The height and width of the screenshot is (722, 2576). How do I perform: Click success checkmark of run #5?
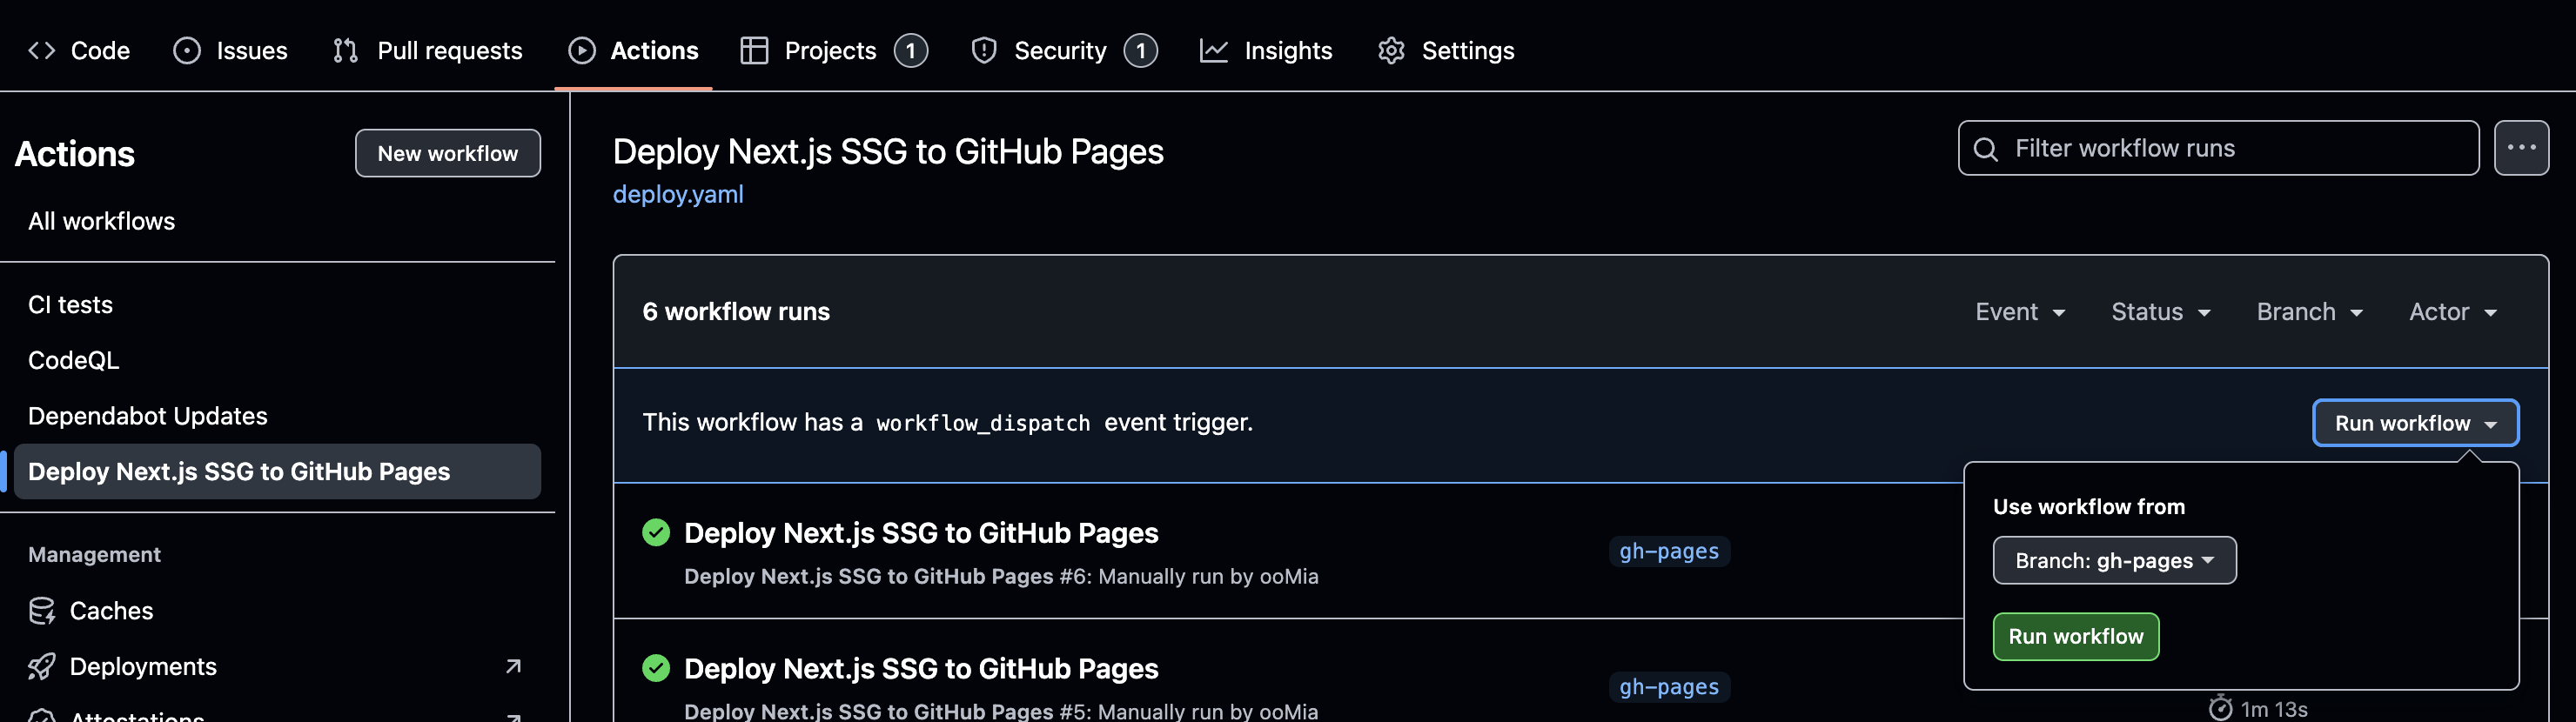(656, 668)
